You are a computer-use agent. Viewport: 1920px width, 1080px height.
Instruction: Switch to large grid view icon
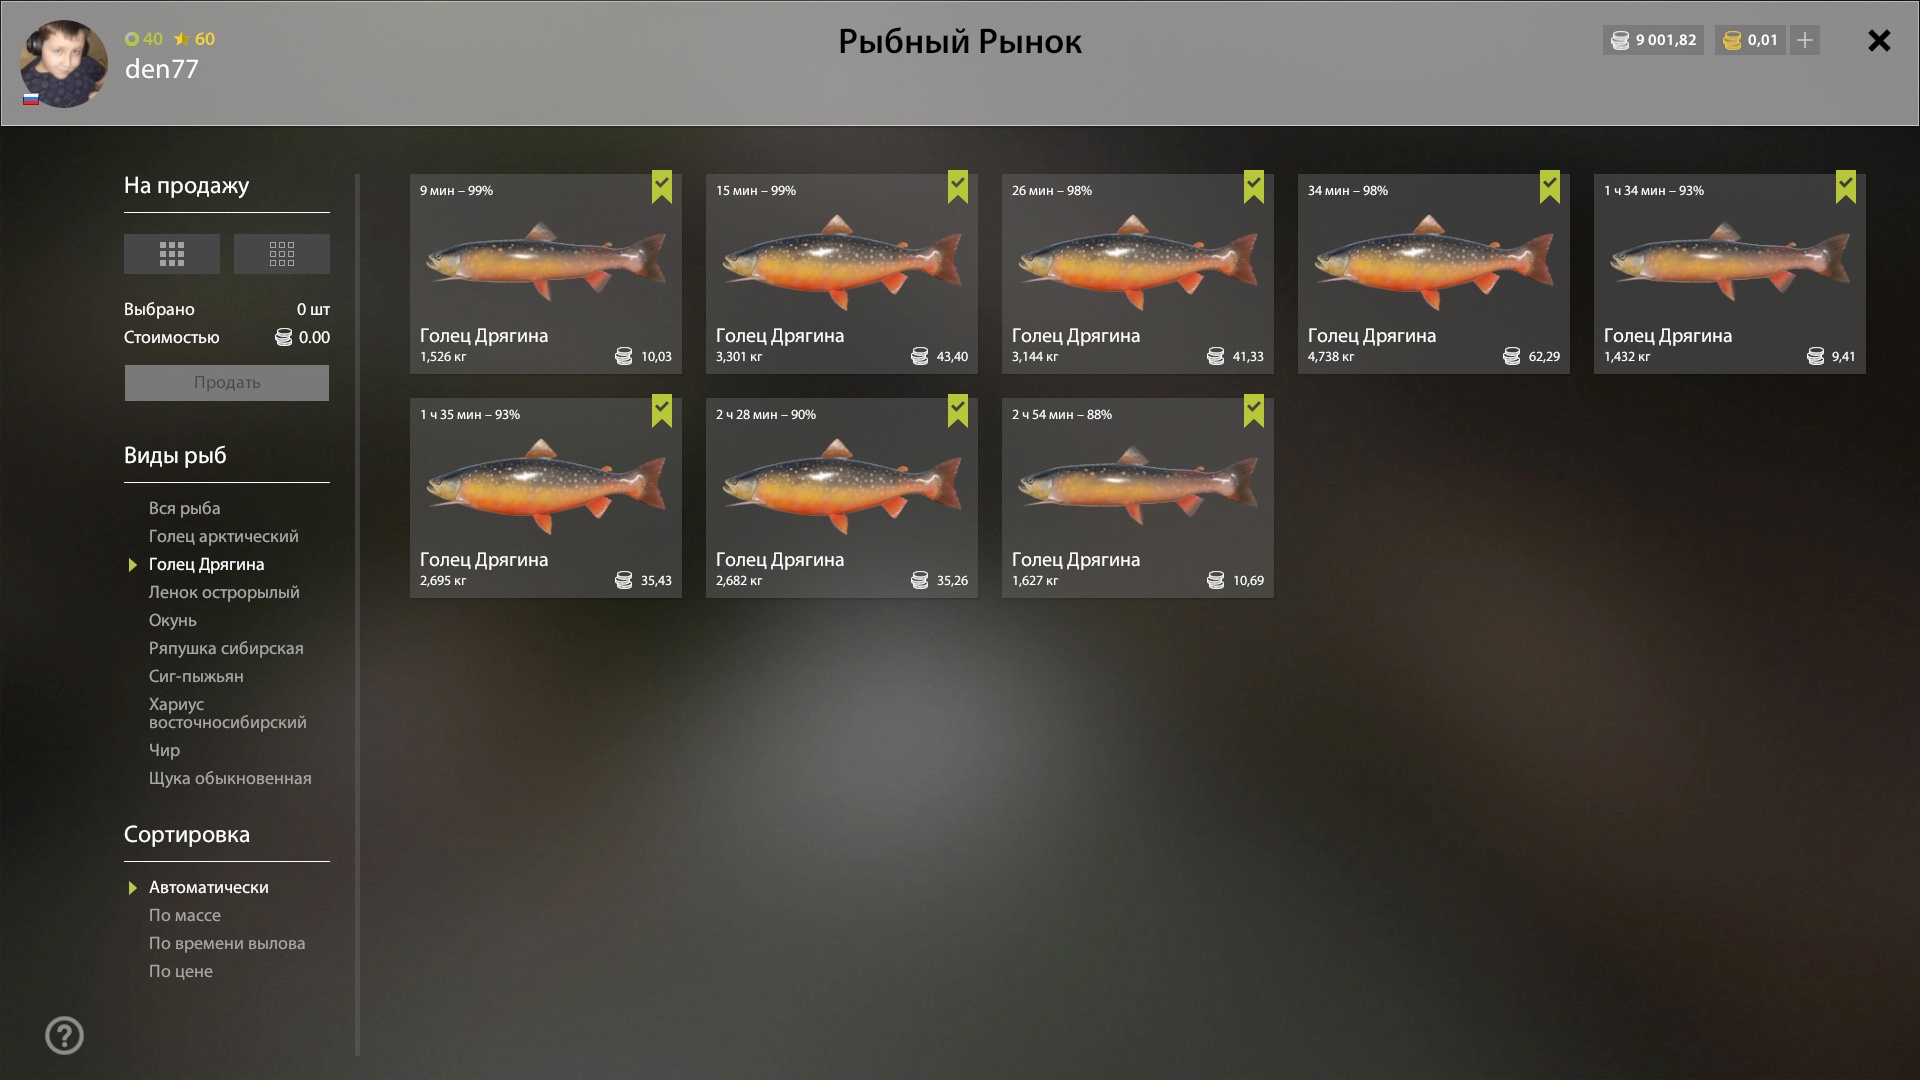(x=172, y=254)
